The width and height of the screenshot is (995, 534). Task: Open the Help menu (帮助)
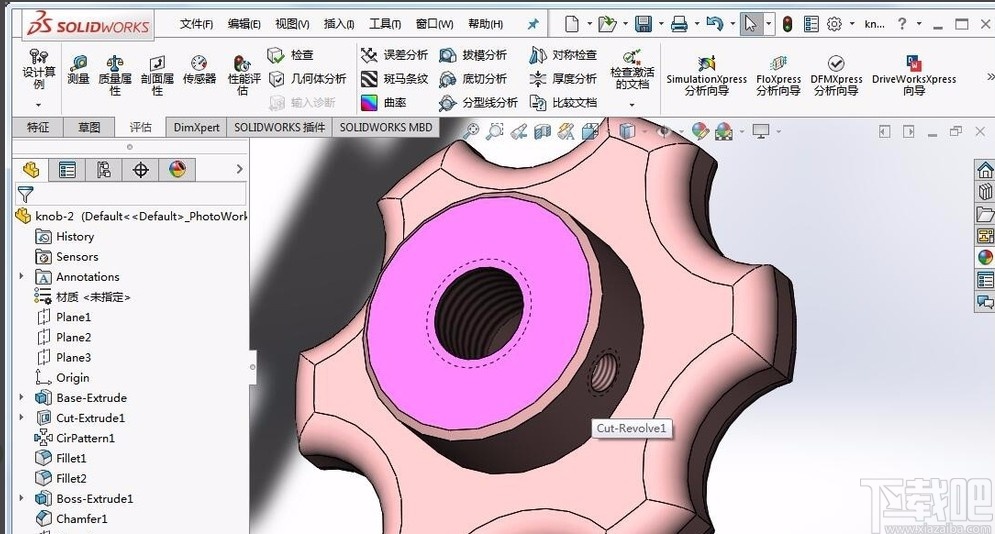pyautogui.click(x=485, y=24)
